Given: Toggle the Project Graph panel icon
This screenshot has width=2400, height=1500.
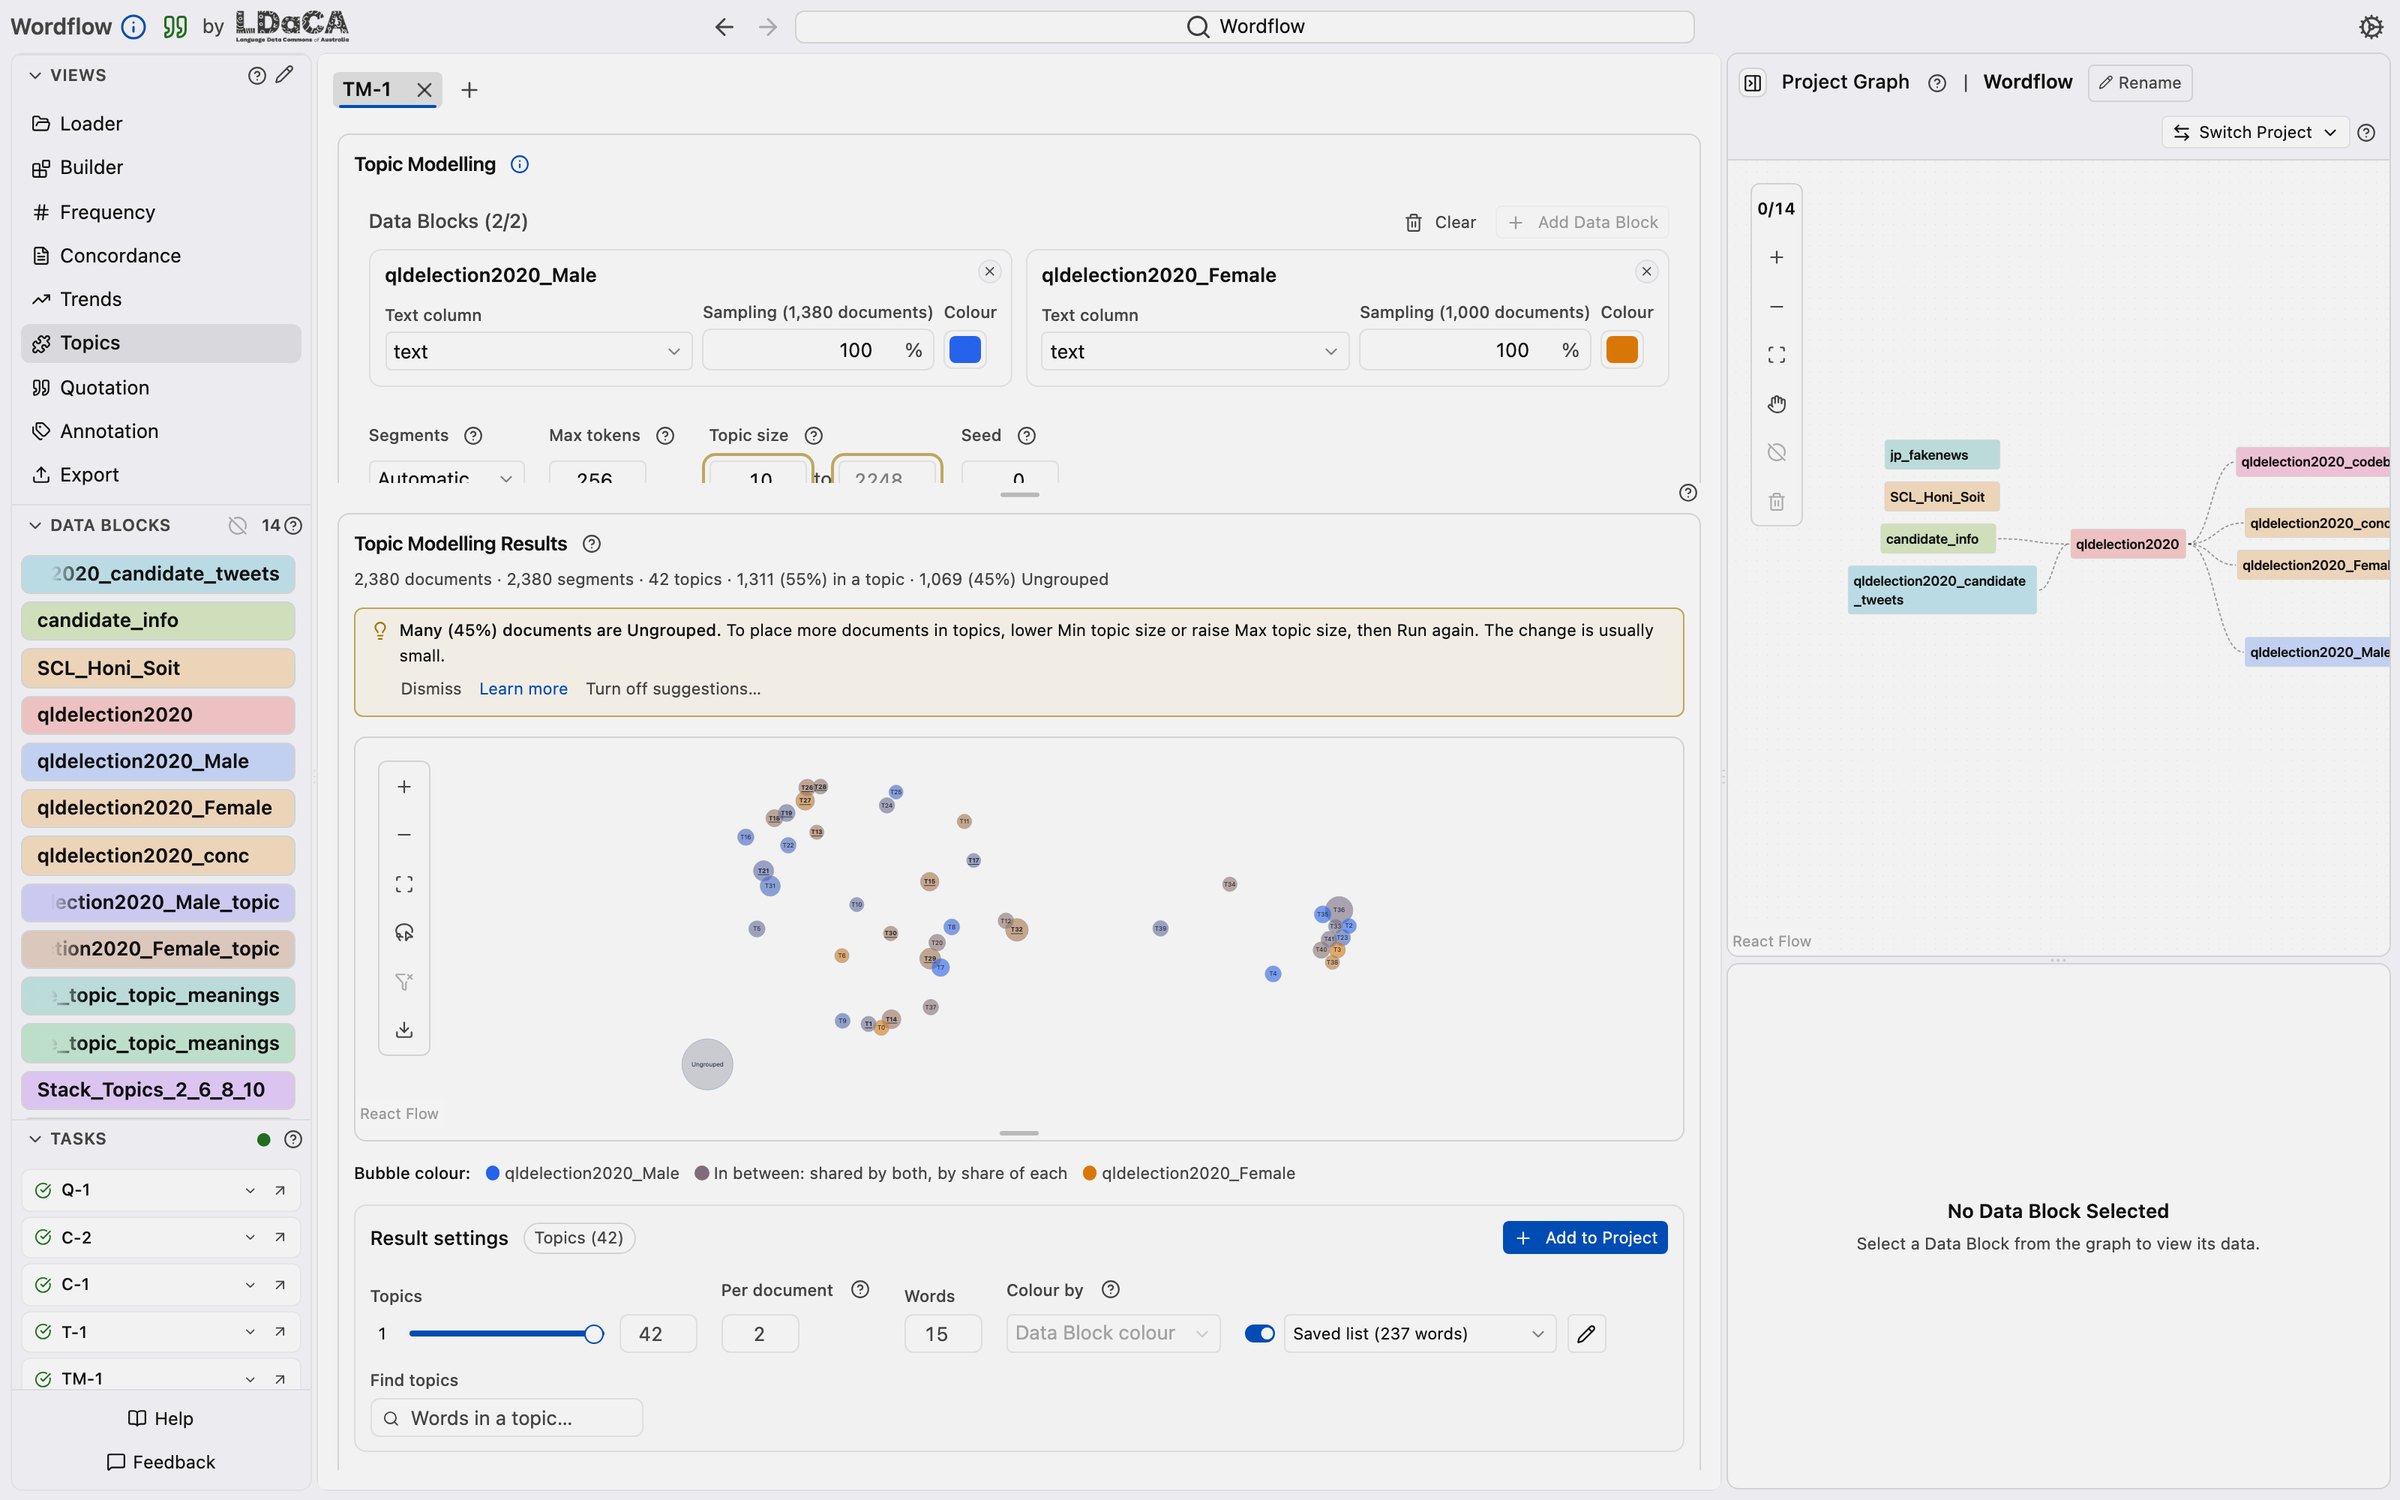Looking at the screenshot, I should coord(1753,83).
